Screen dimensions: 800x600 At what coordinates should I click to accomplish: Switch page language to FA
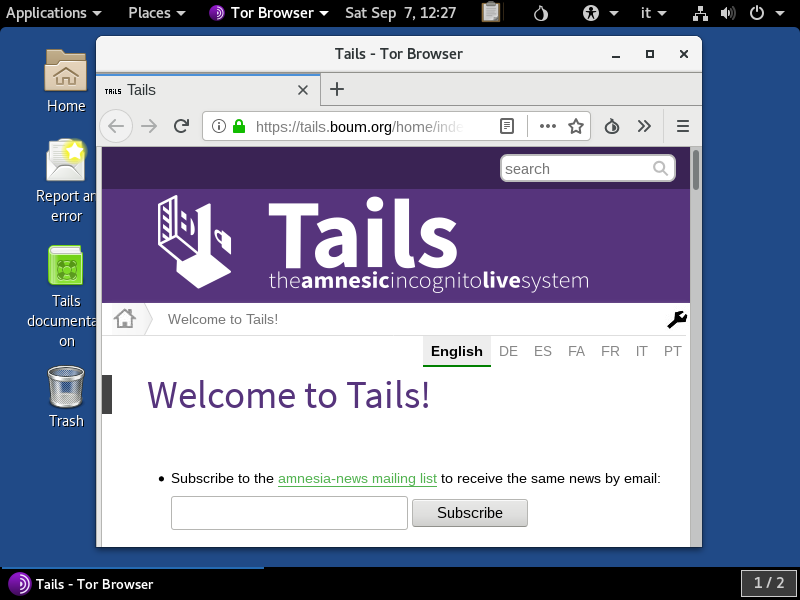pyautogui.click(x=576, y=351)
